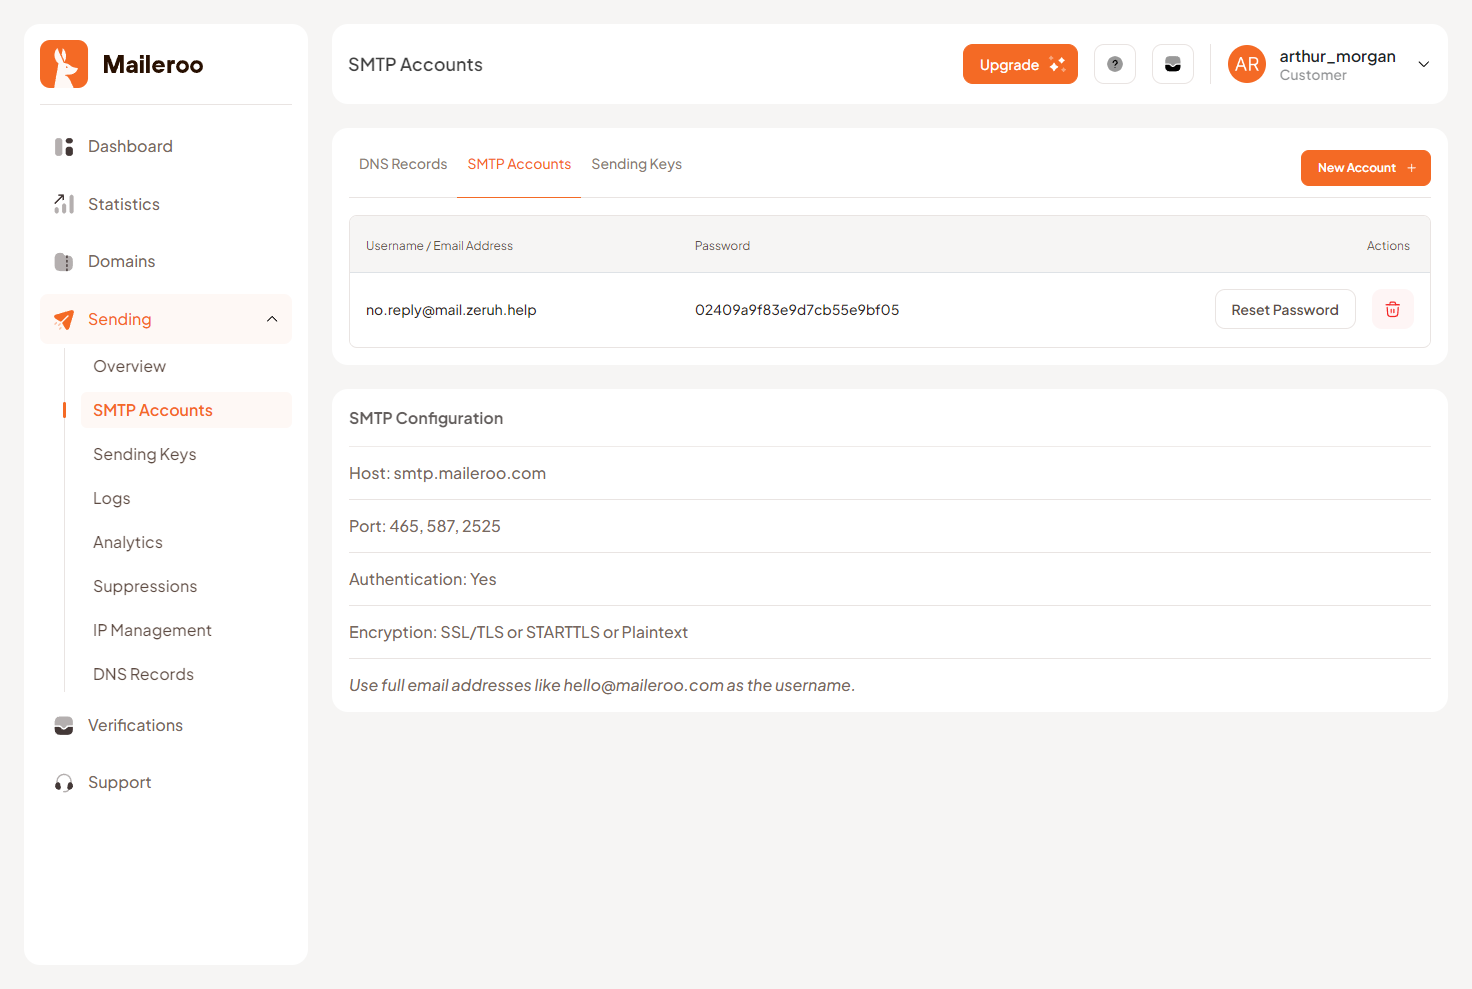Select the Sending paper-plane icon

pos(63,319)
